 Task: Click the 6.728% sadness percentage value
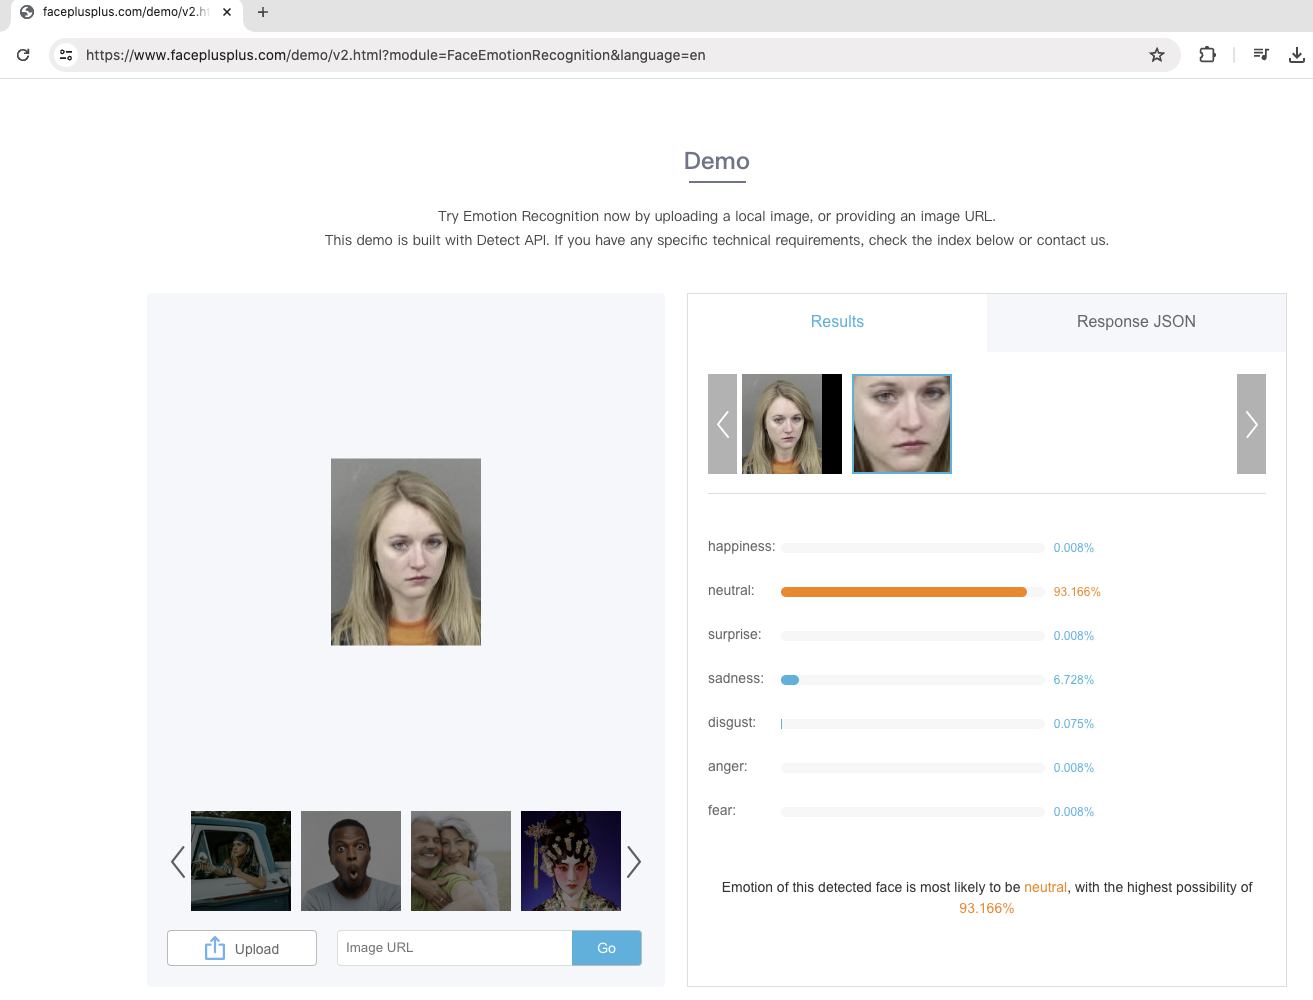click(1074, 680)
